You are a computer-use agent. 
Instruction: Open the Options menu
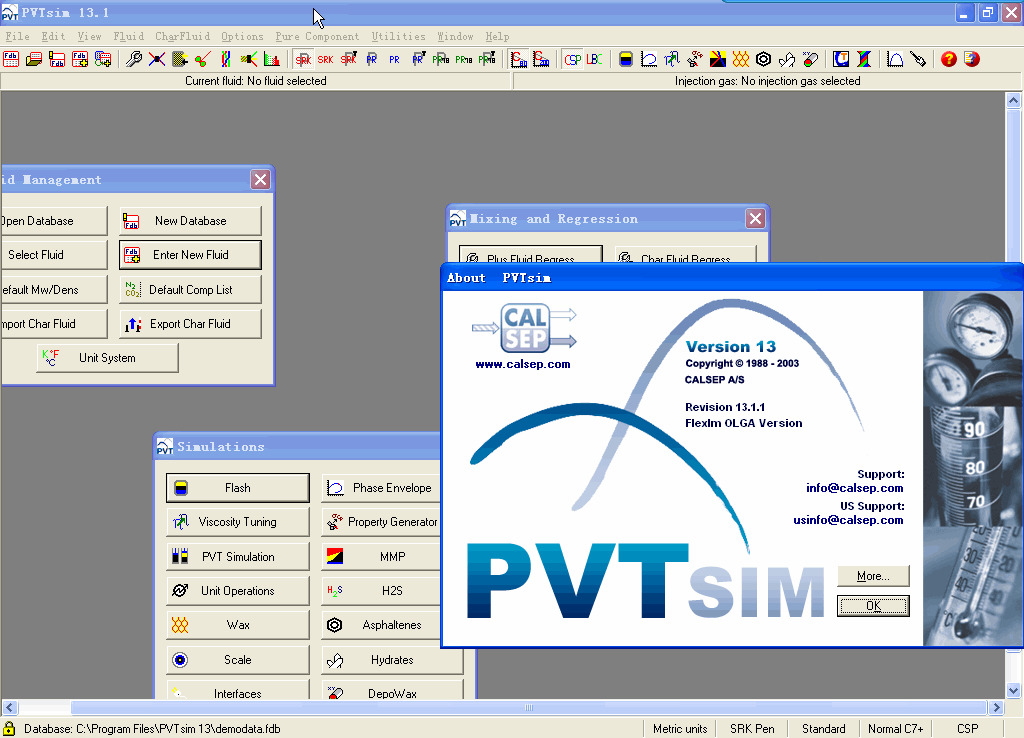tap(242, 37)
